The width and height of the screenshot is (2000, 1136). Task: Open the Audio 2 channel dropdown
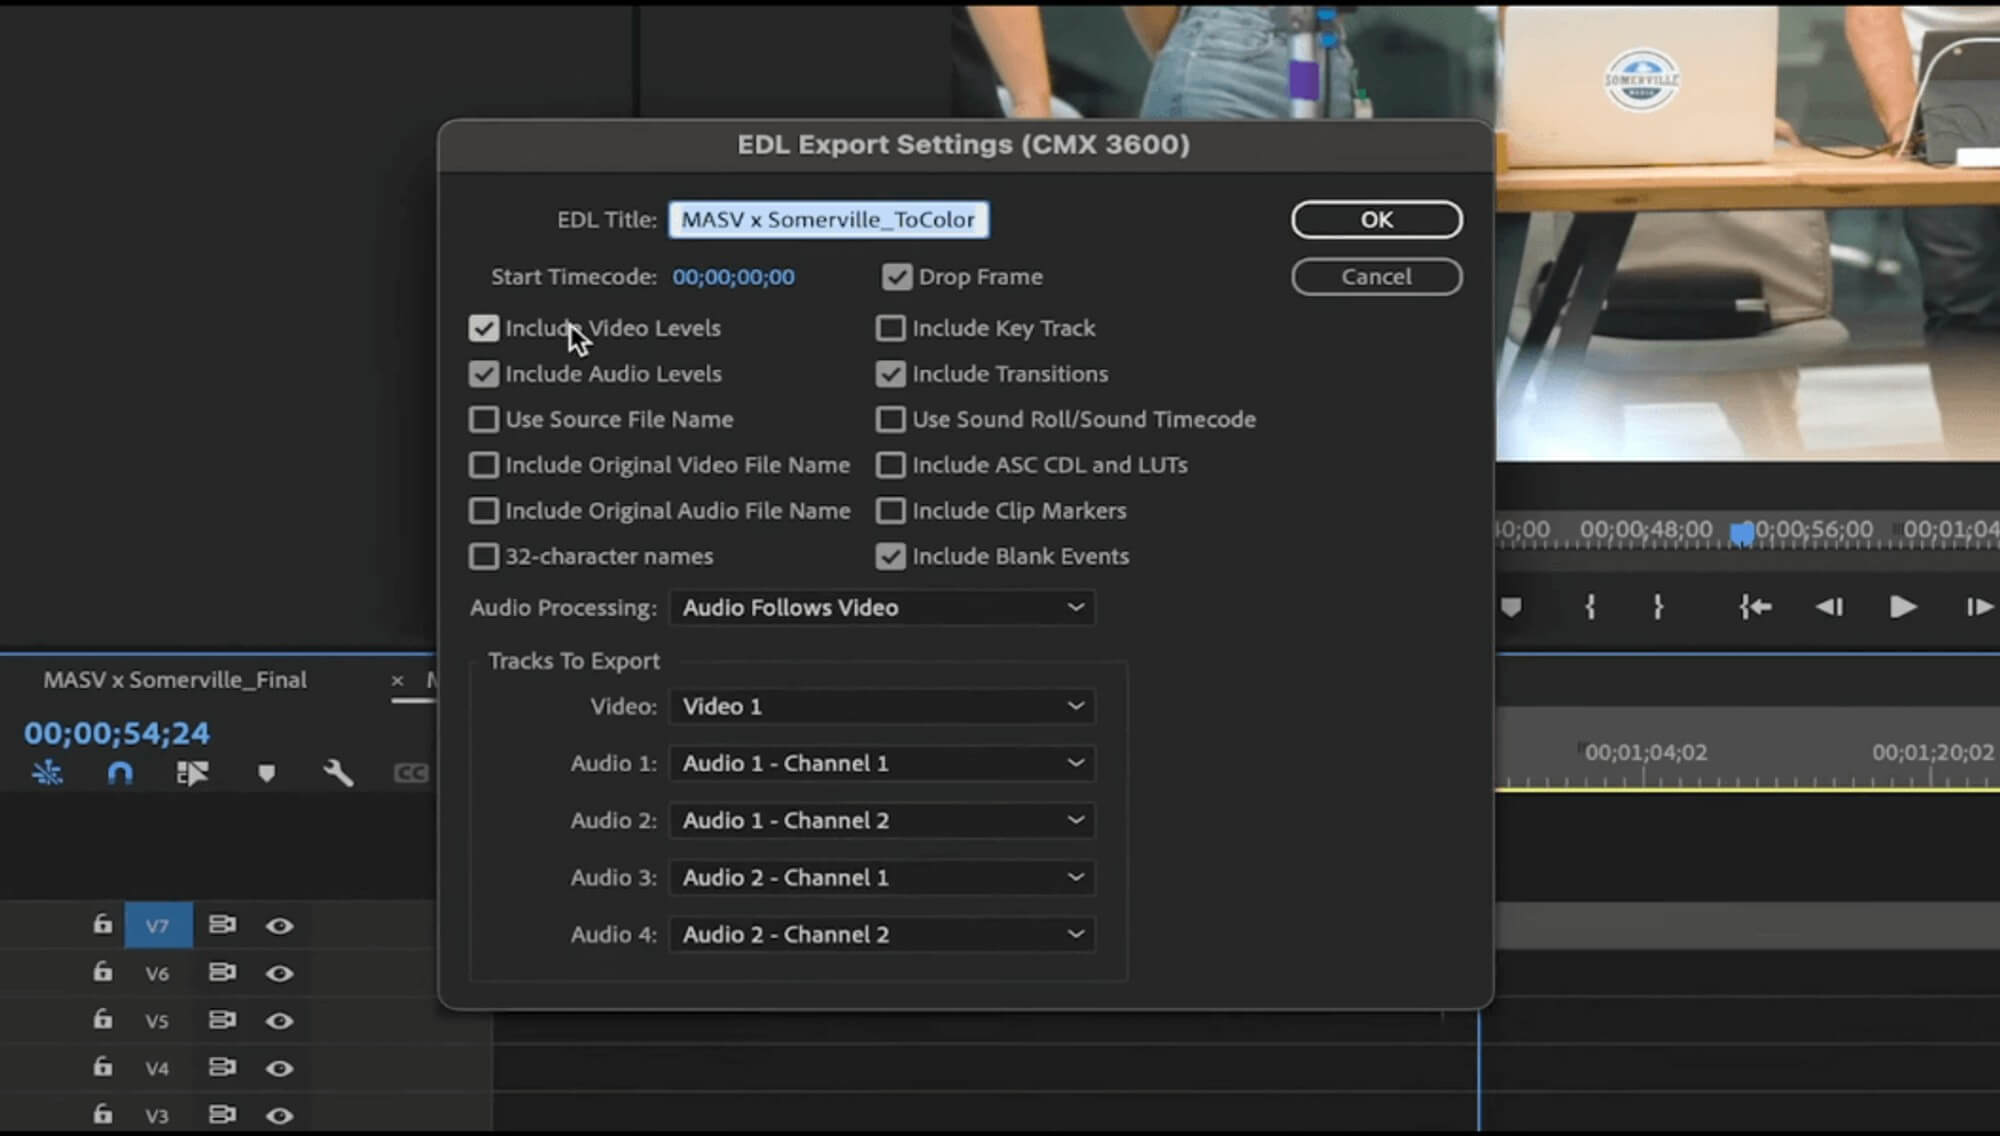882,820
